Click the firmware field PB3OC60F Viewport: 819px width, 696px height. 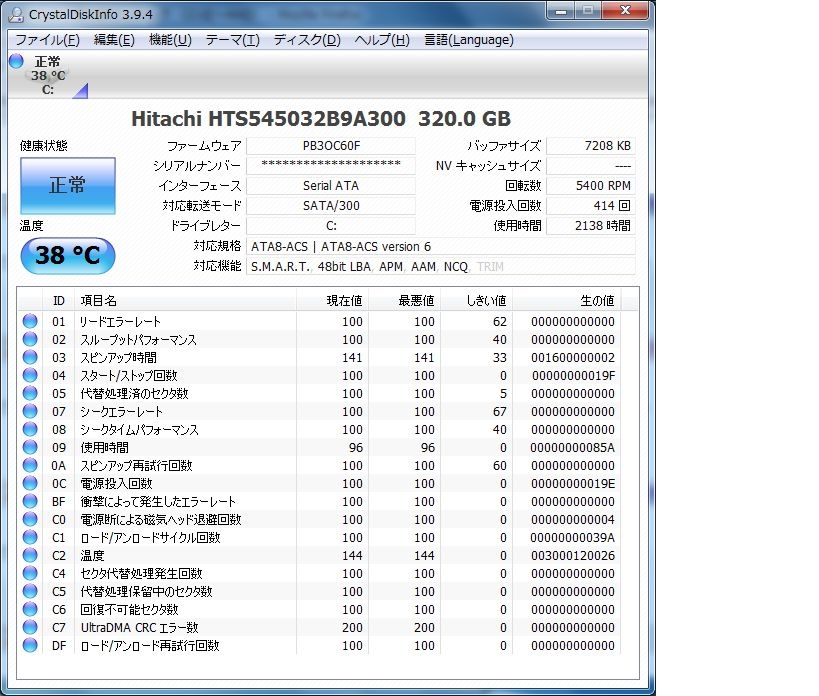click(331, 146)
